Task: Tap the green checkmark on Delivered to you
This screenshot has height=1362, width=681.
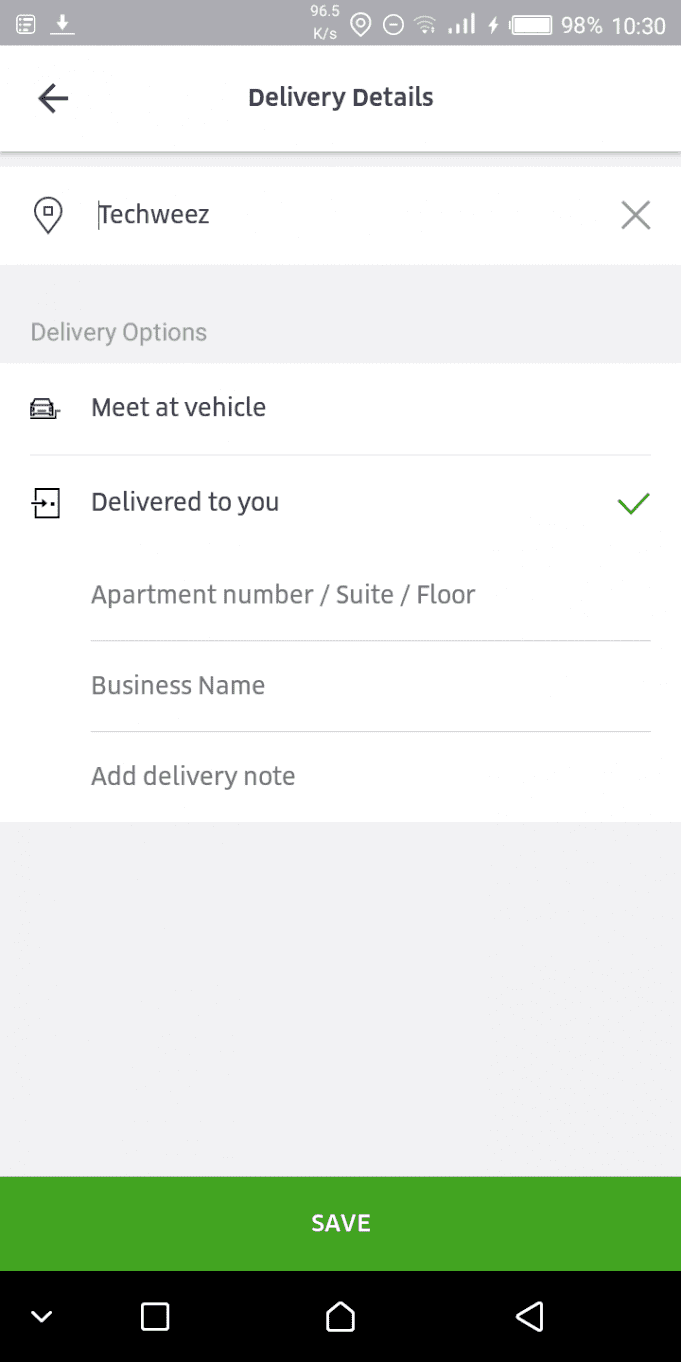Action: pos(634,503)
